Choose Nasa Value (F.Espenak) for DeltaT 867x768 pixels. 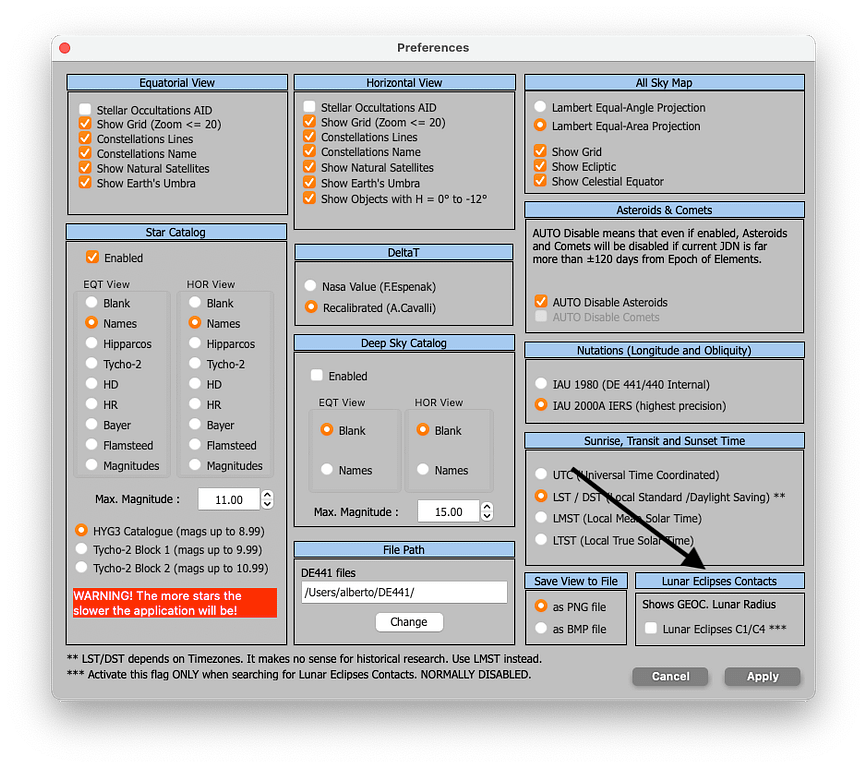pos(311,287)
